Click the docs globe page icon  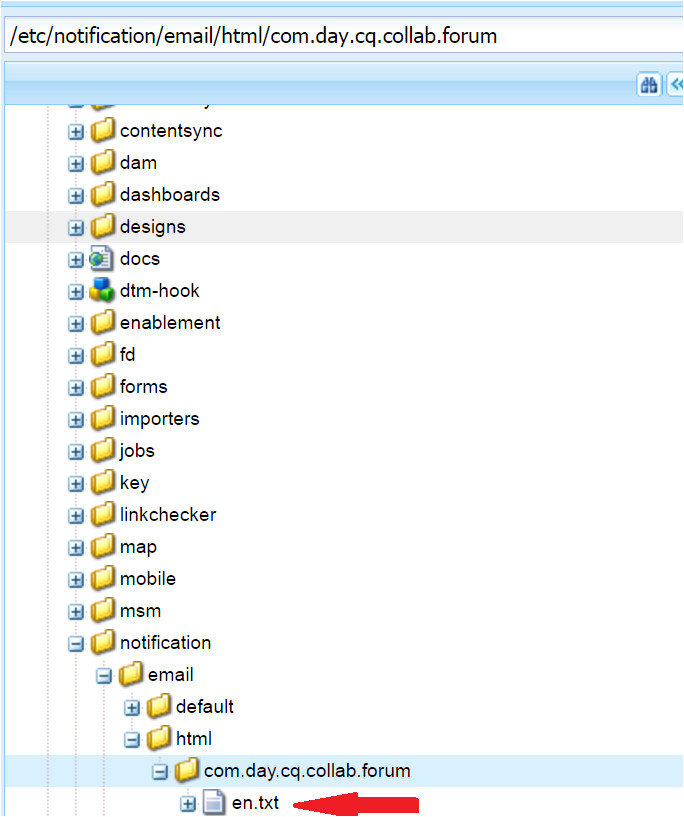pos(102,259)
